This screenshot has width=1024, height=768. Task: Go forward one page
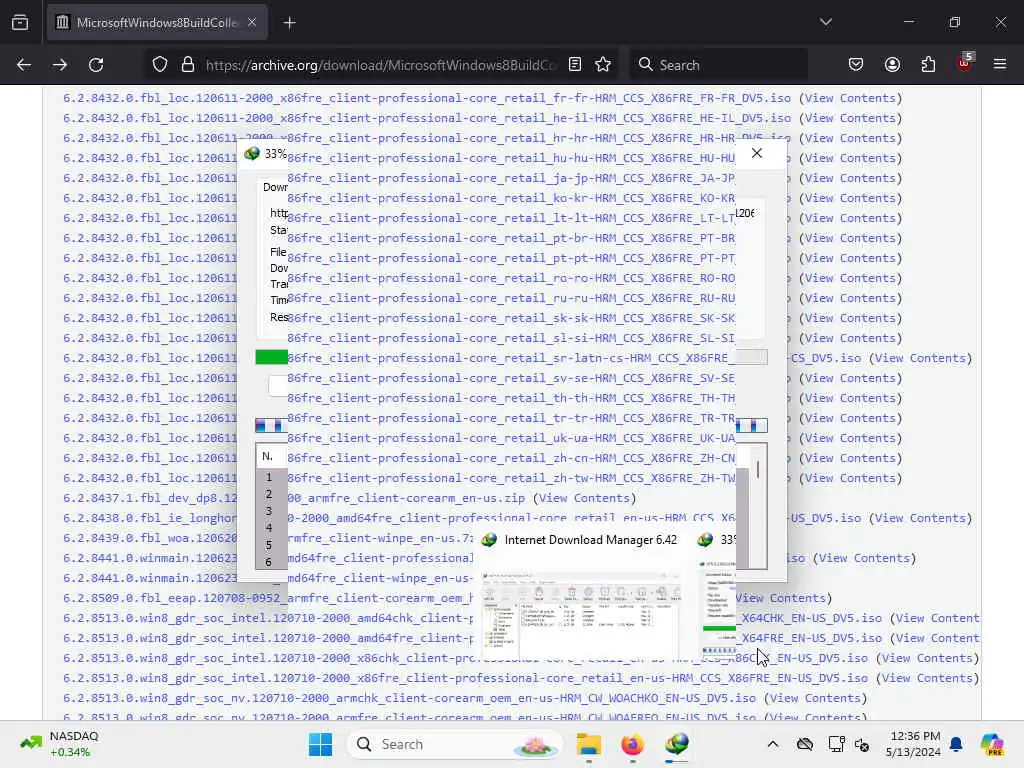(59, 65)
